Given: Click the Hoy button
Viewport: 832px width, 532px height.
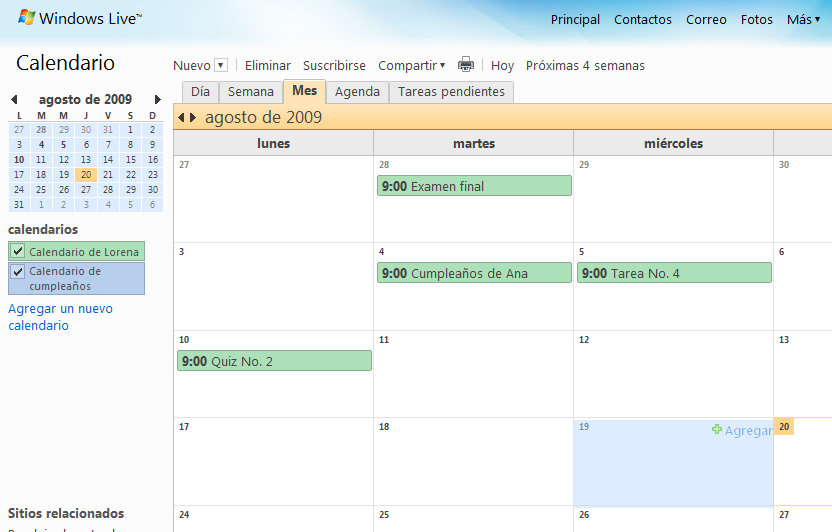Looking at the screenshot, I should point(502,66).
